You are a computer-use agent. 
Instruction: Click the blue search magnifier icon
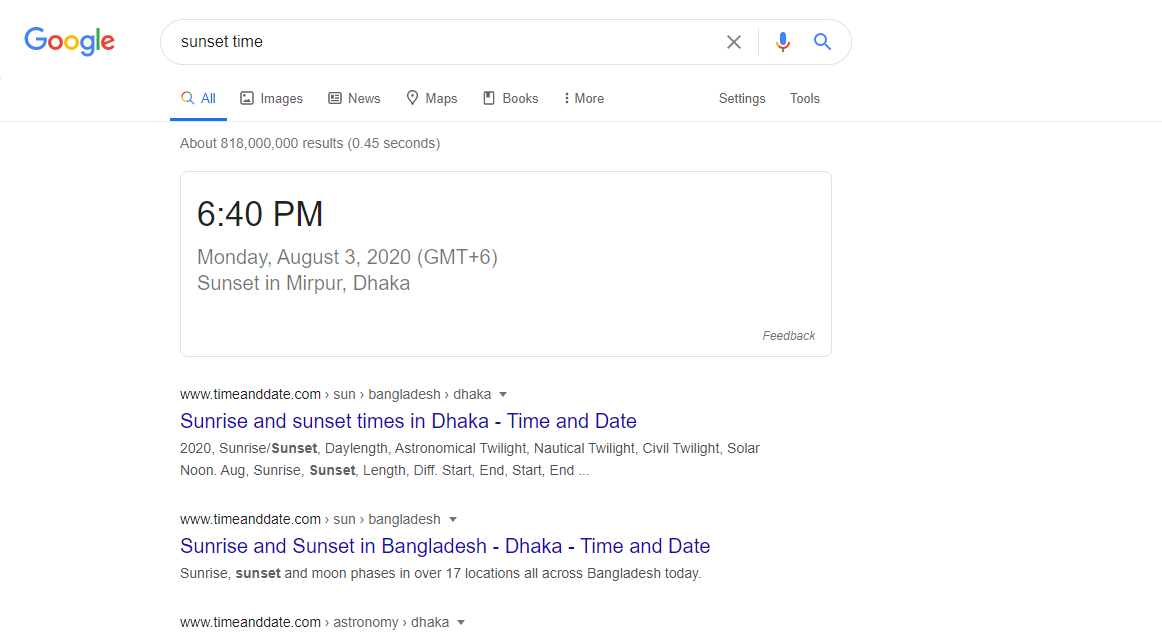822,42
